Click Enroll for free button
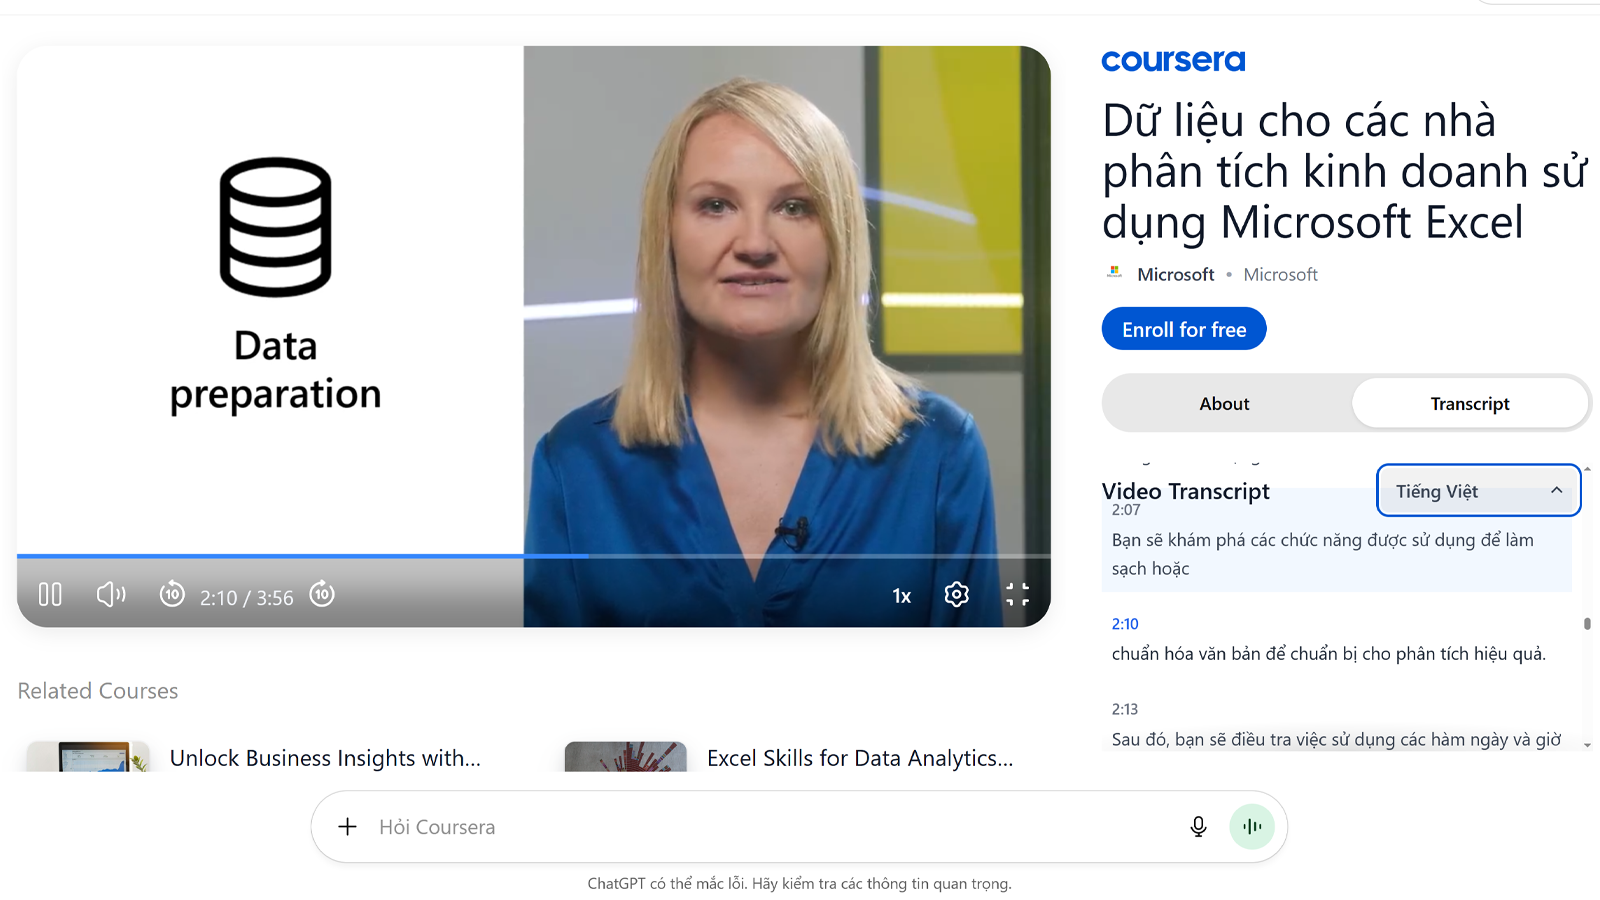 pyautogui.click(x=1184, y=329)
